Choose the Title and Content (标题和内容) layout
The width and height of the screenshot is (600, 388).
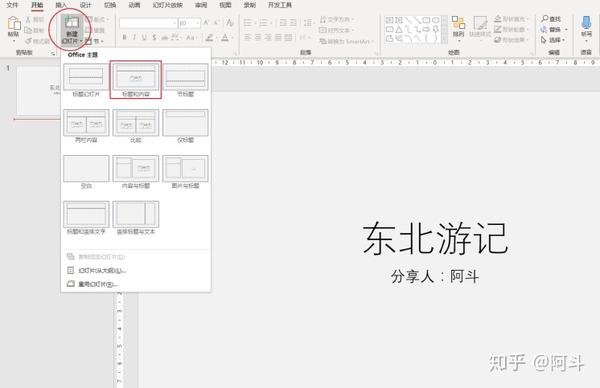[x=136, y=80]
